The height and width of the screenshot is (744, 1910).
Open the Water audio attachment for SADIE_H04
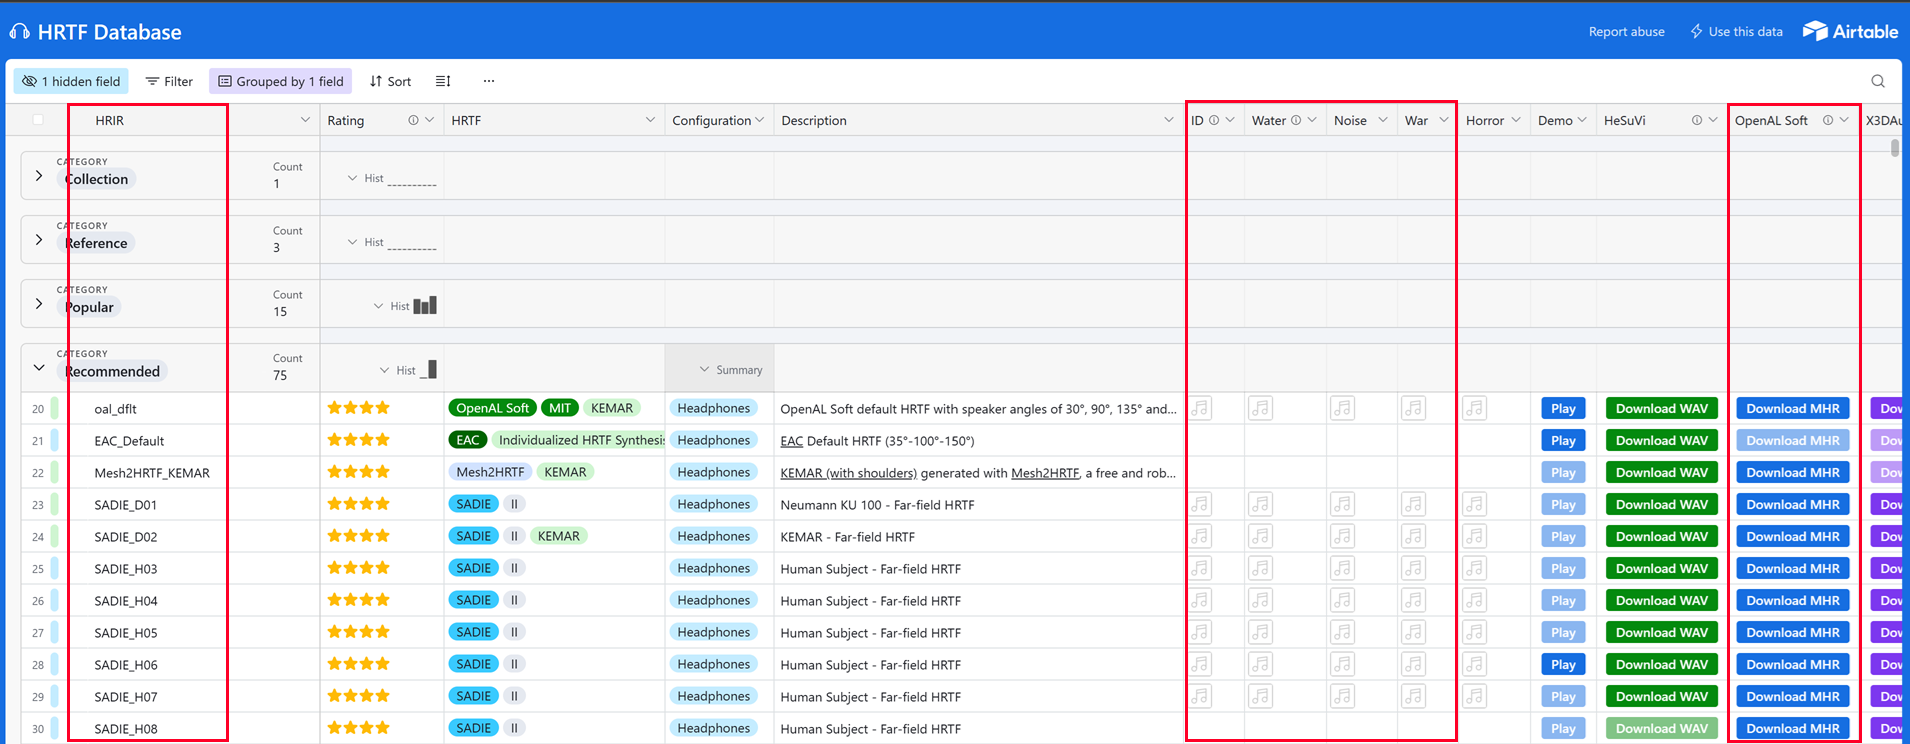point(1260,600)
